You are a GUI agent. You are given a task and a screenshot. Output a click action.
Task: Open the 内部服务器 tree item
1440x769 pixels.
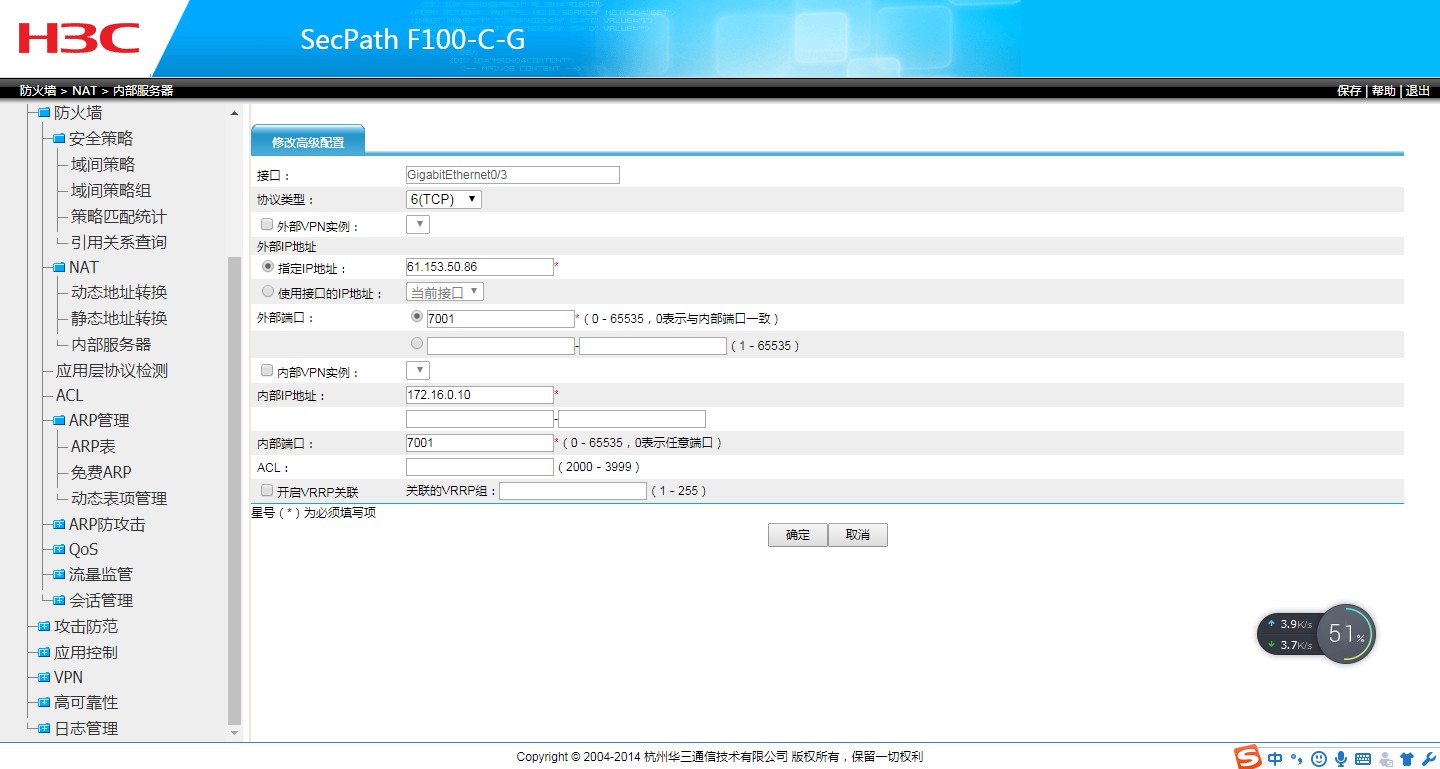(x=111, y=345)
